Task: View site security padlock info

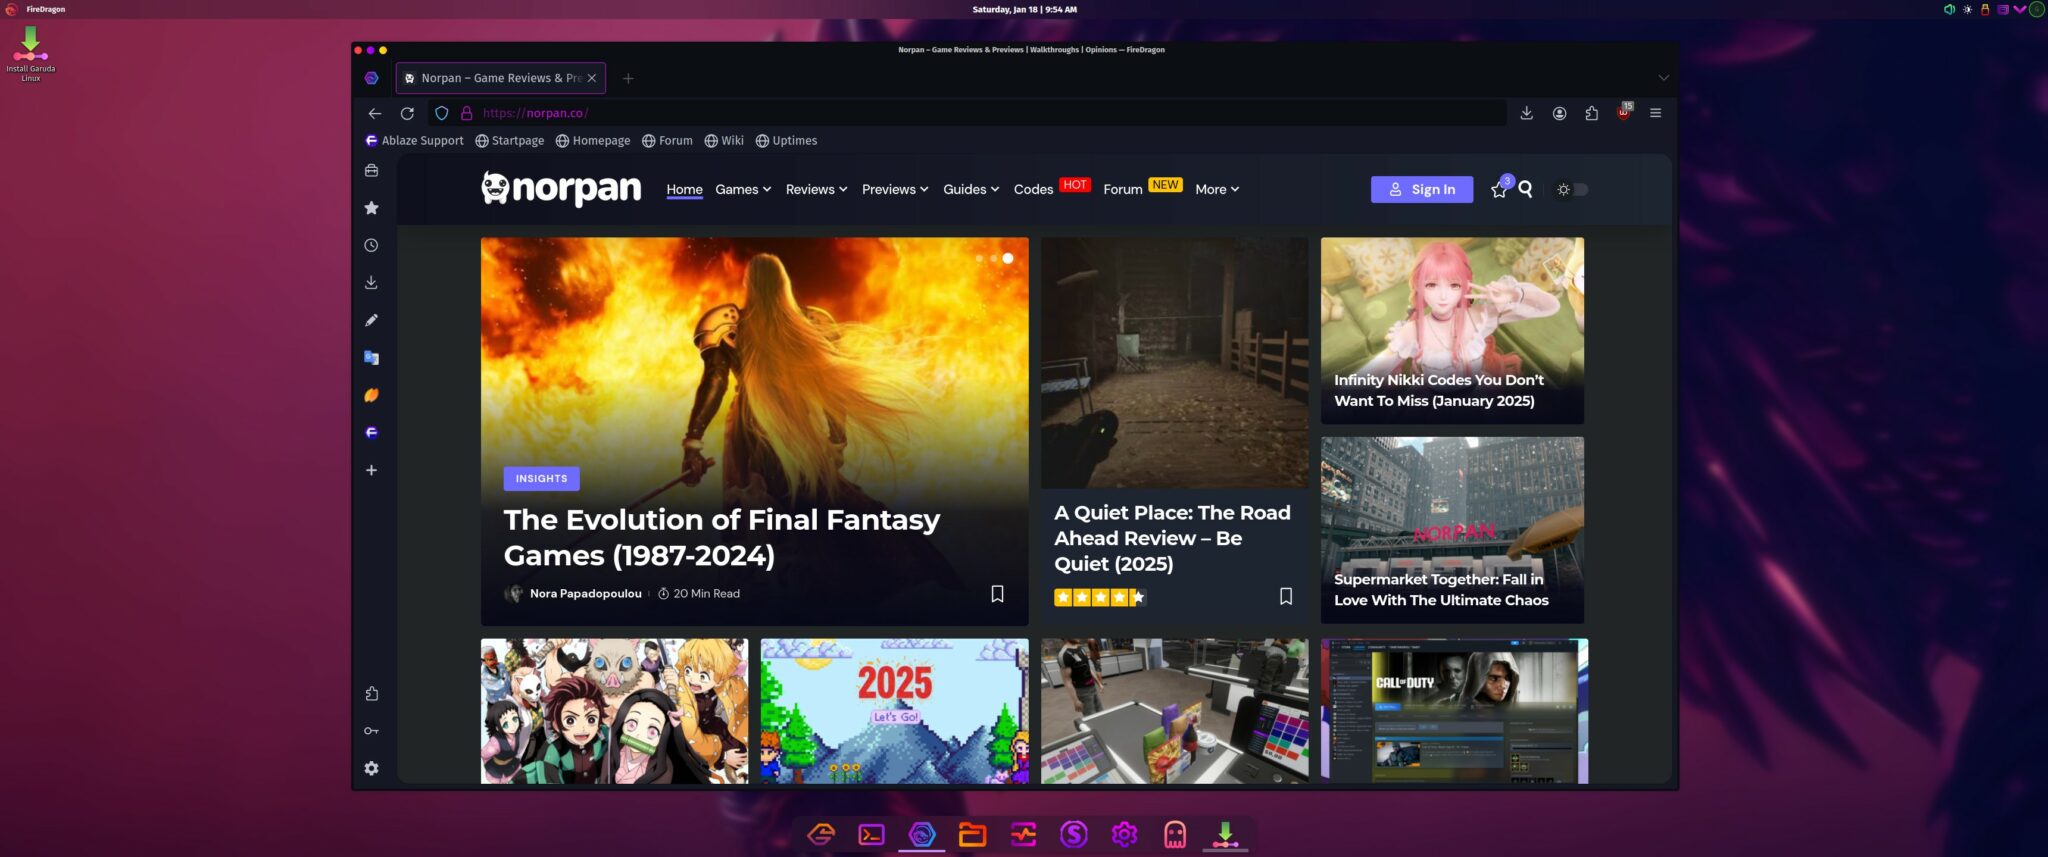Action: pos(466,113)
